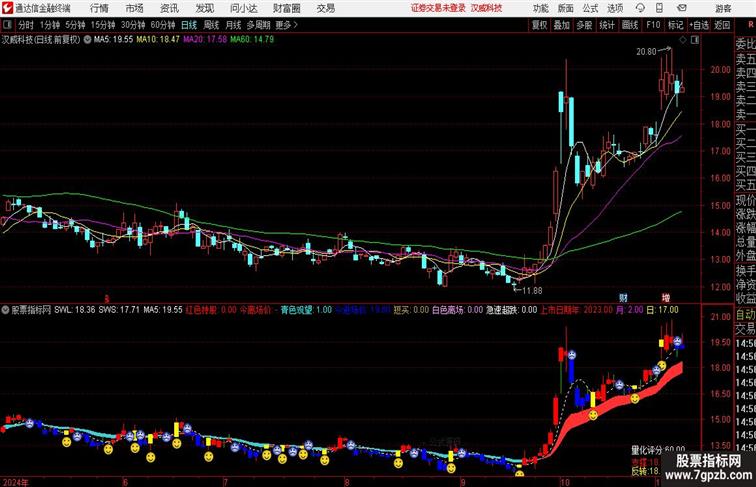
Task: Switch to 5分钟 chart period
Action: [x=75, y=25]
